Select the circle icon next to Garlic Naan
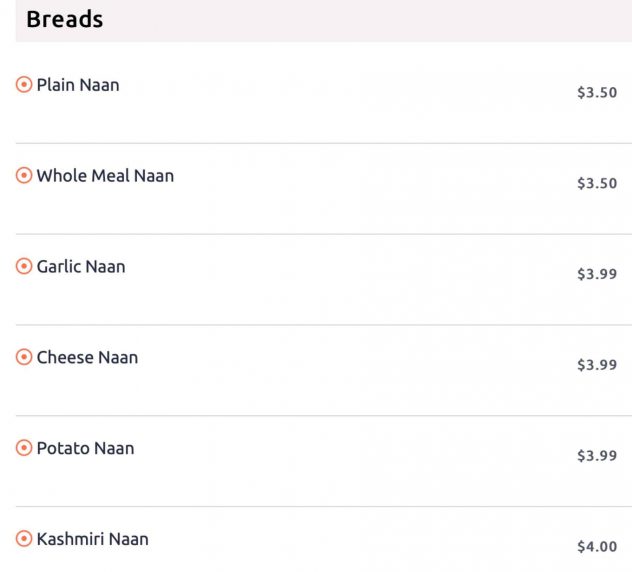The width and height of the screenshot is (632, 572). tap(24, 267)
